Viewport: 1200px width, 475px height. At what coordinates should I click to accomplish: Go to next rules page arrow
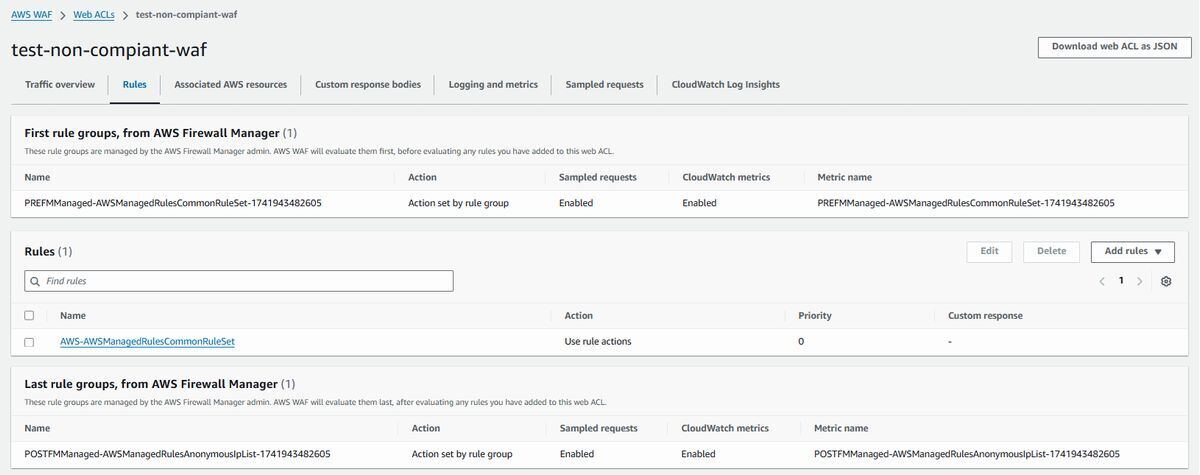(1139, 281)
